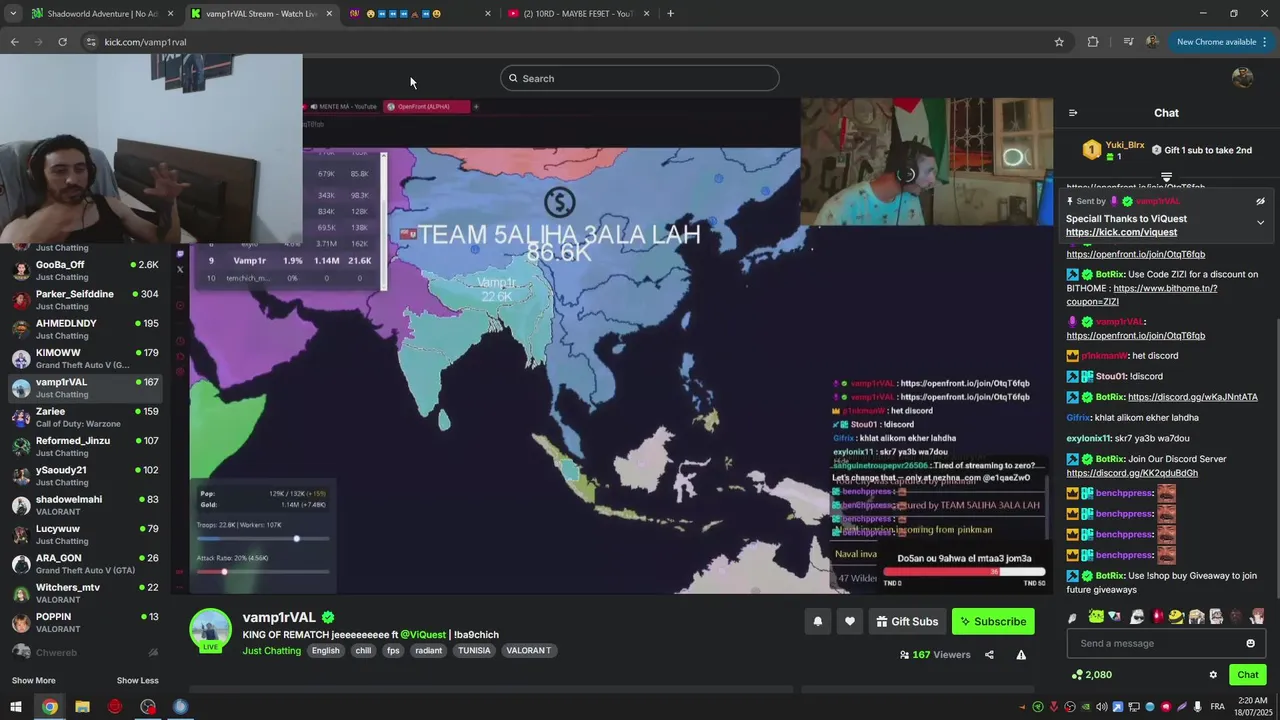Open the kick.com/viquest pinned link
Image resolution: width=1280 pixels, height=720 pixels.
[x=1121, y=232]
